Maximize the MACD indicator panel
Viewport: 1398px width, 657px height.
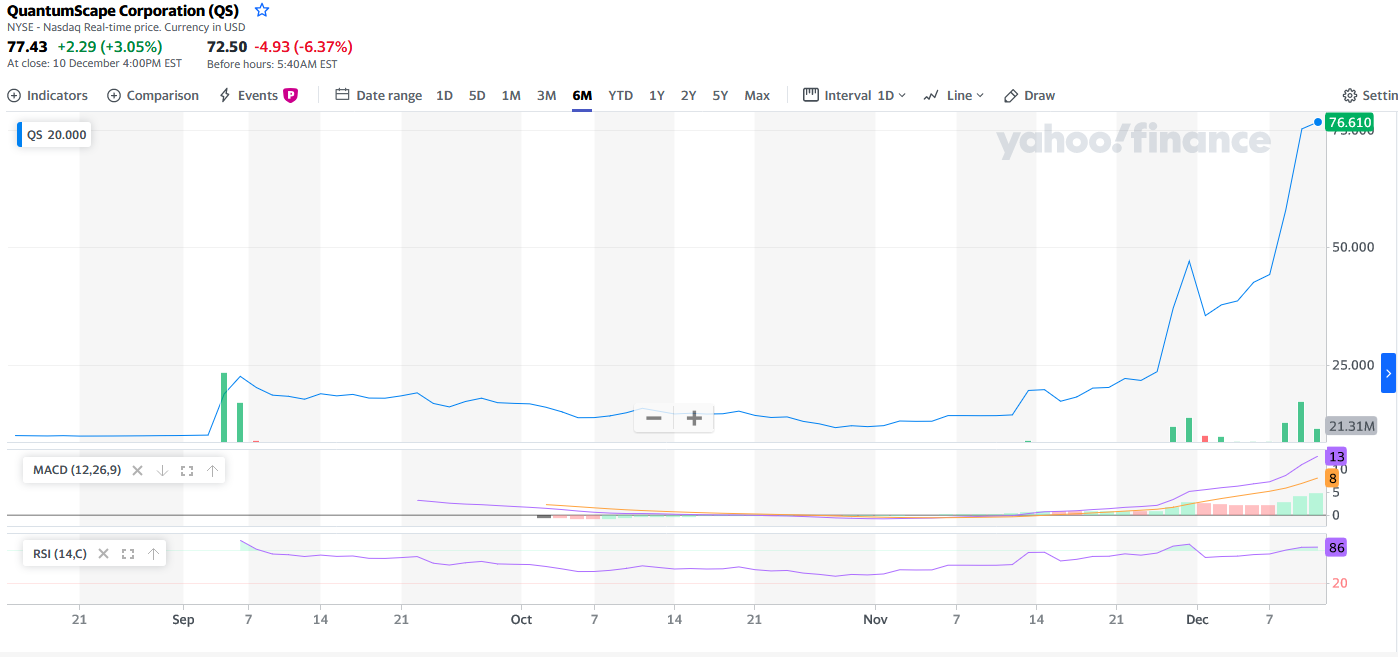coord(187,470)
